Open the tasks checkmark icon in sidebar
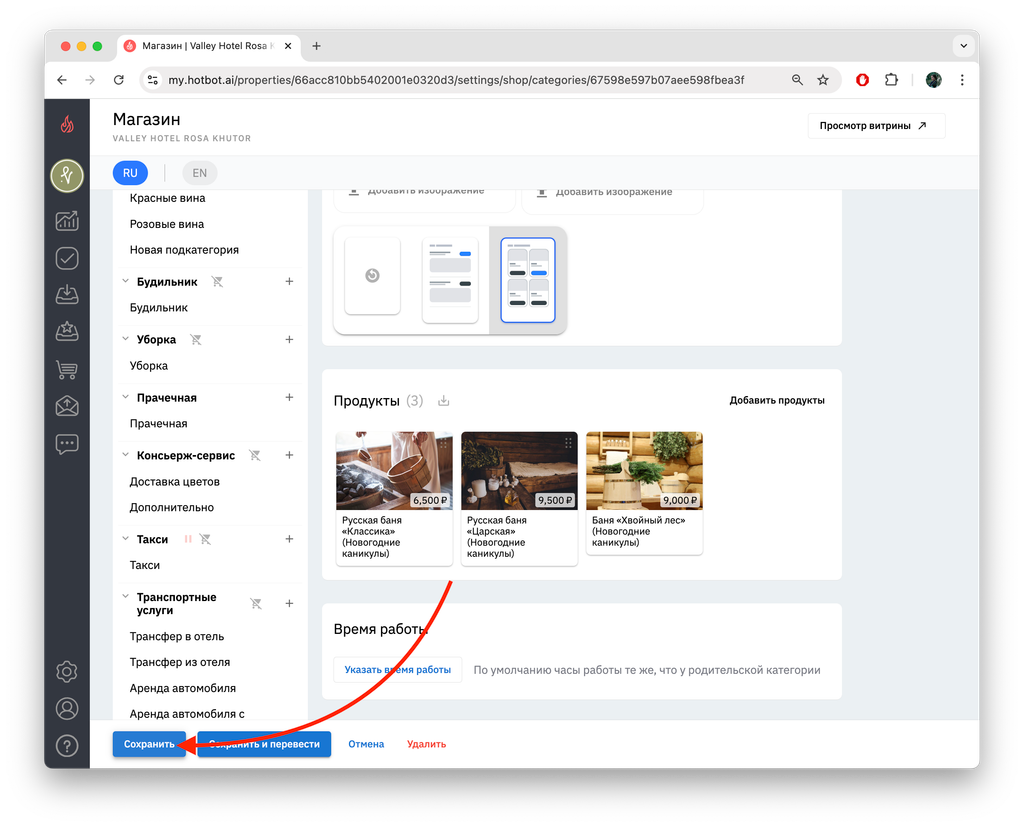 (67, 258)
